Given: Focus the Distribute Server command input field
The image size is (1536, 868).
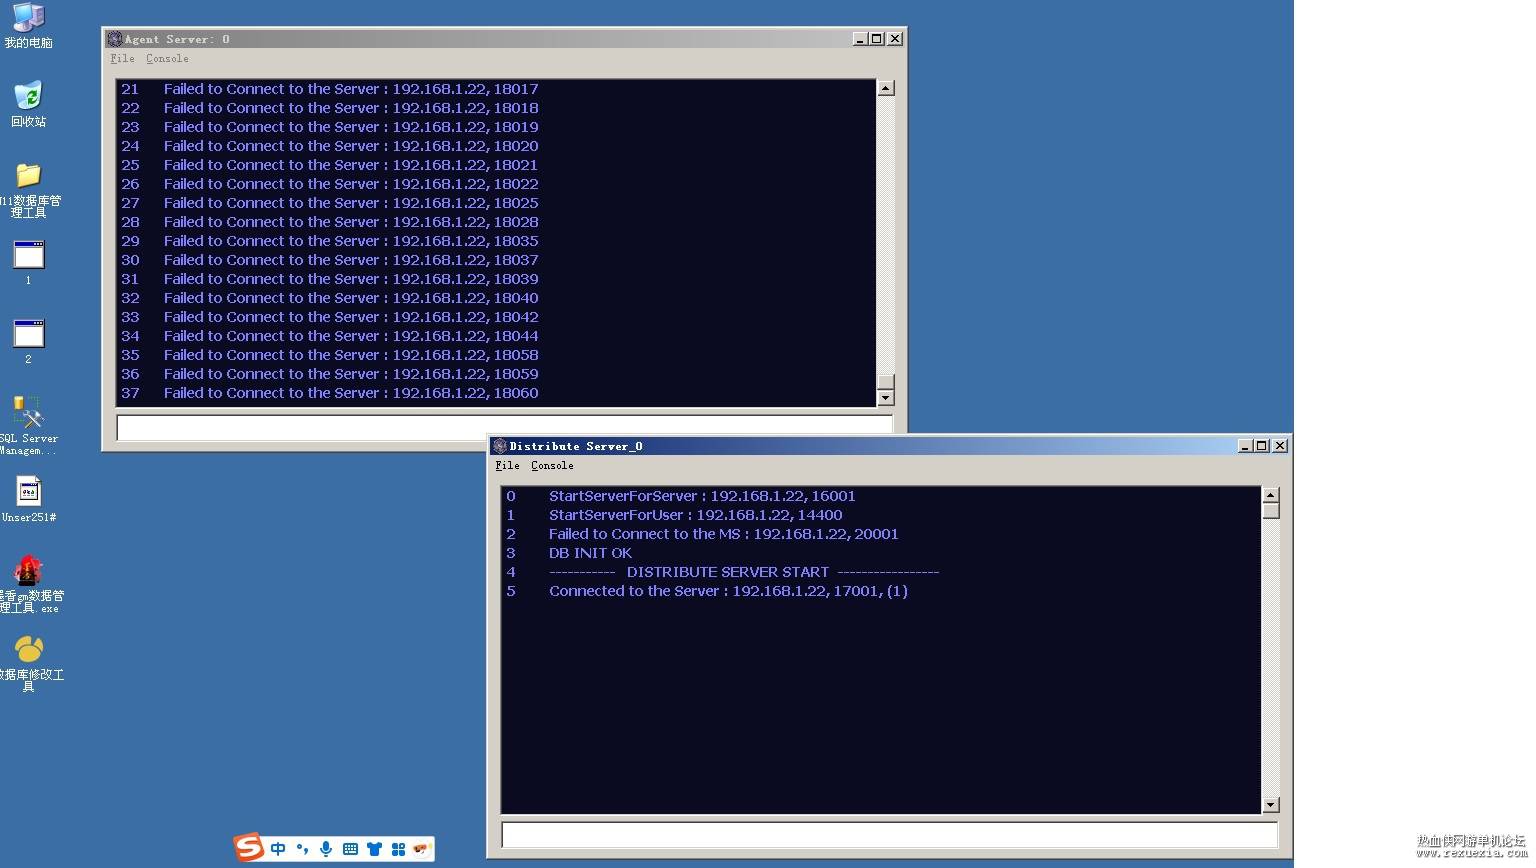Looking at the screenshot, I should [889, 835].
